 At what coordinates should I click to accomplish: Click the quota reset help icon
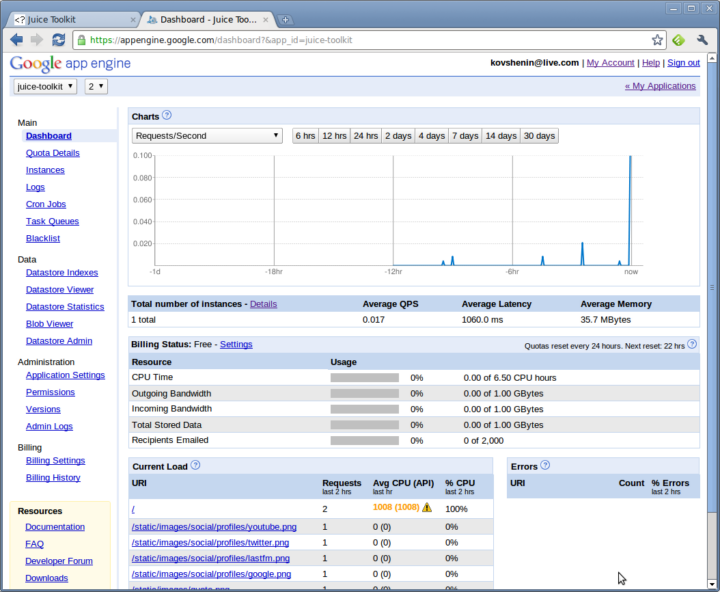[x=692, y=344]
